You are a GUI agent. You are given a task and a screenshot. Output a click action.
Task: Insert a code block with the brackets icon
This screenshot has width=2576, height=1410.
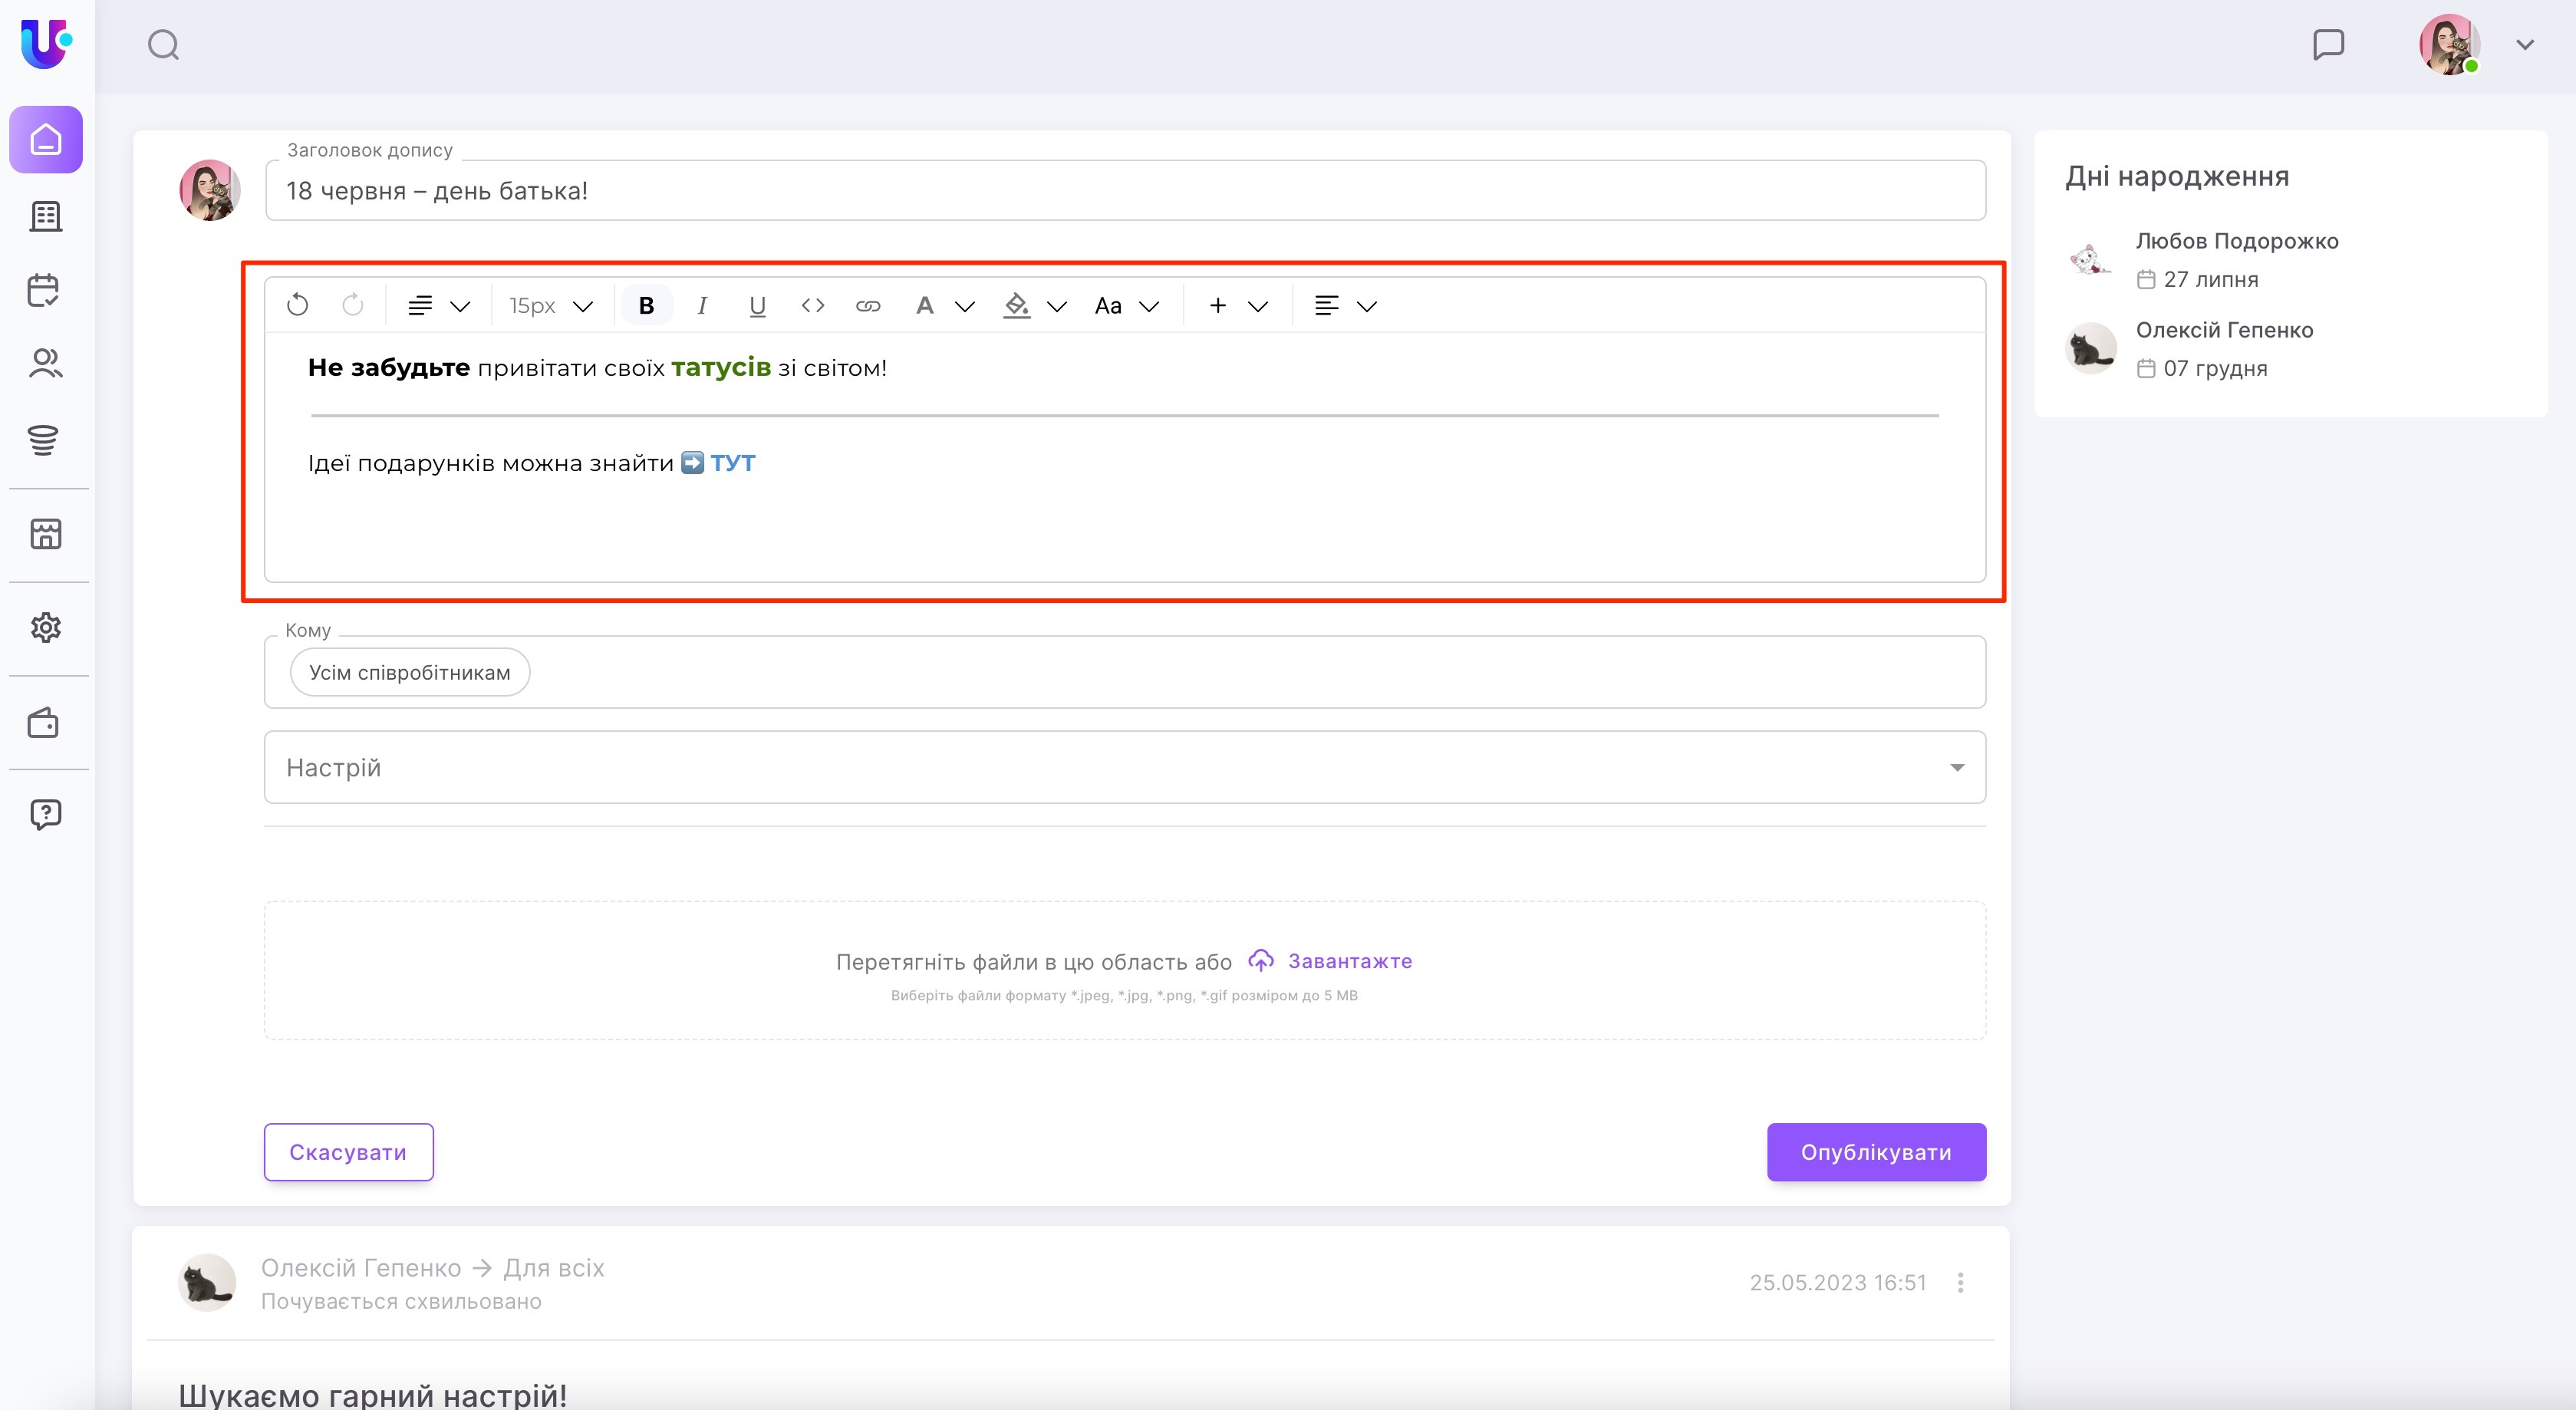tap(812, 305)
